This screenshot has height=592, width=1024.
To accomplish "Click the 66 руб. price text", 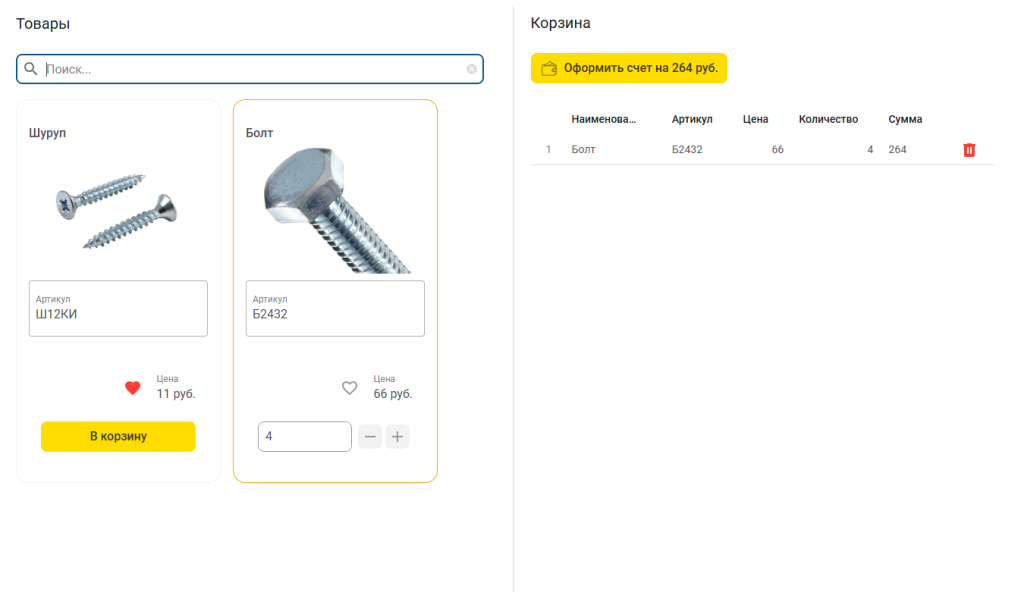I will 392,394.
